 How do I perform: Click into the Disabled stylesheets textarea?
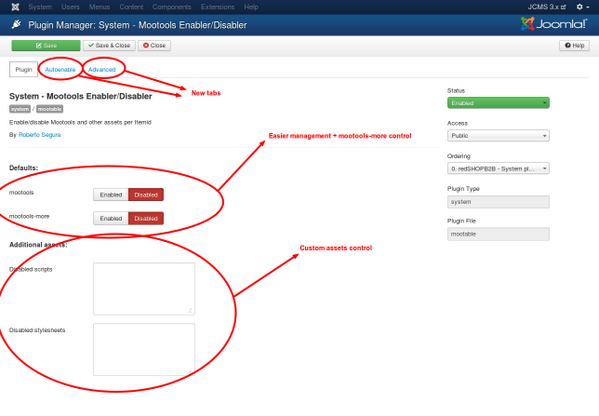(144, 350)
